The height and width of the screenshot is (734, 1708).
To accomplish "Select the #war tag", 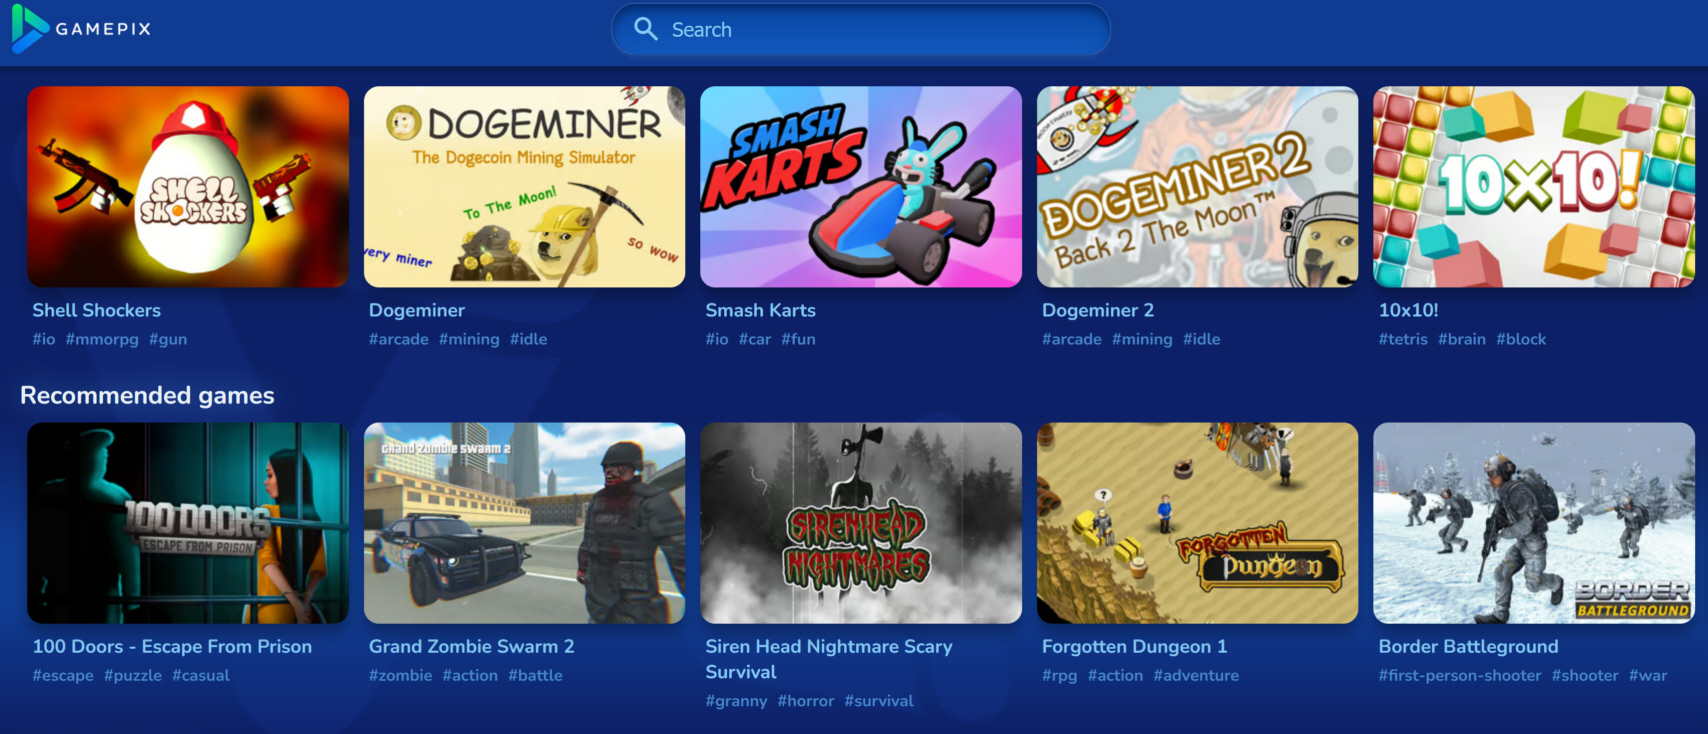I will click(x=1648, y=675).
